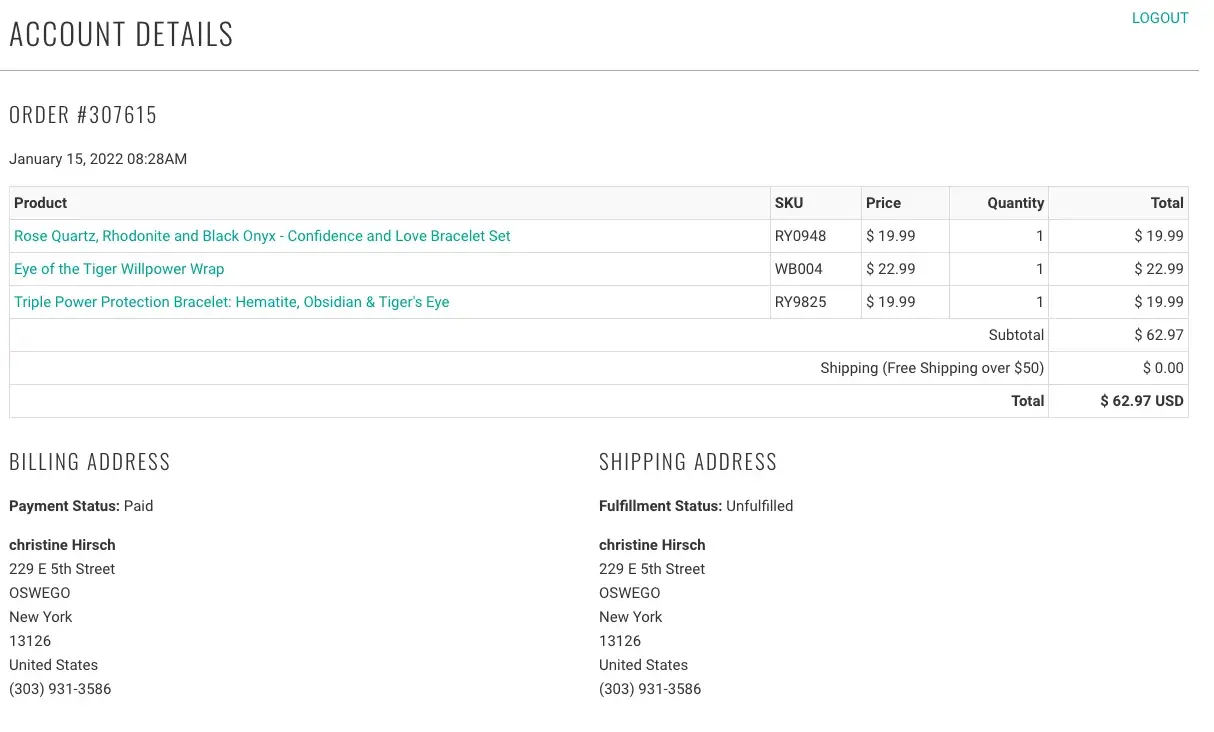1214x732 pixels.
Task: Click the Account Details page heading
Action: (x=121, y=34)
